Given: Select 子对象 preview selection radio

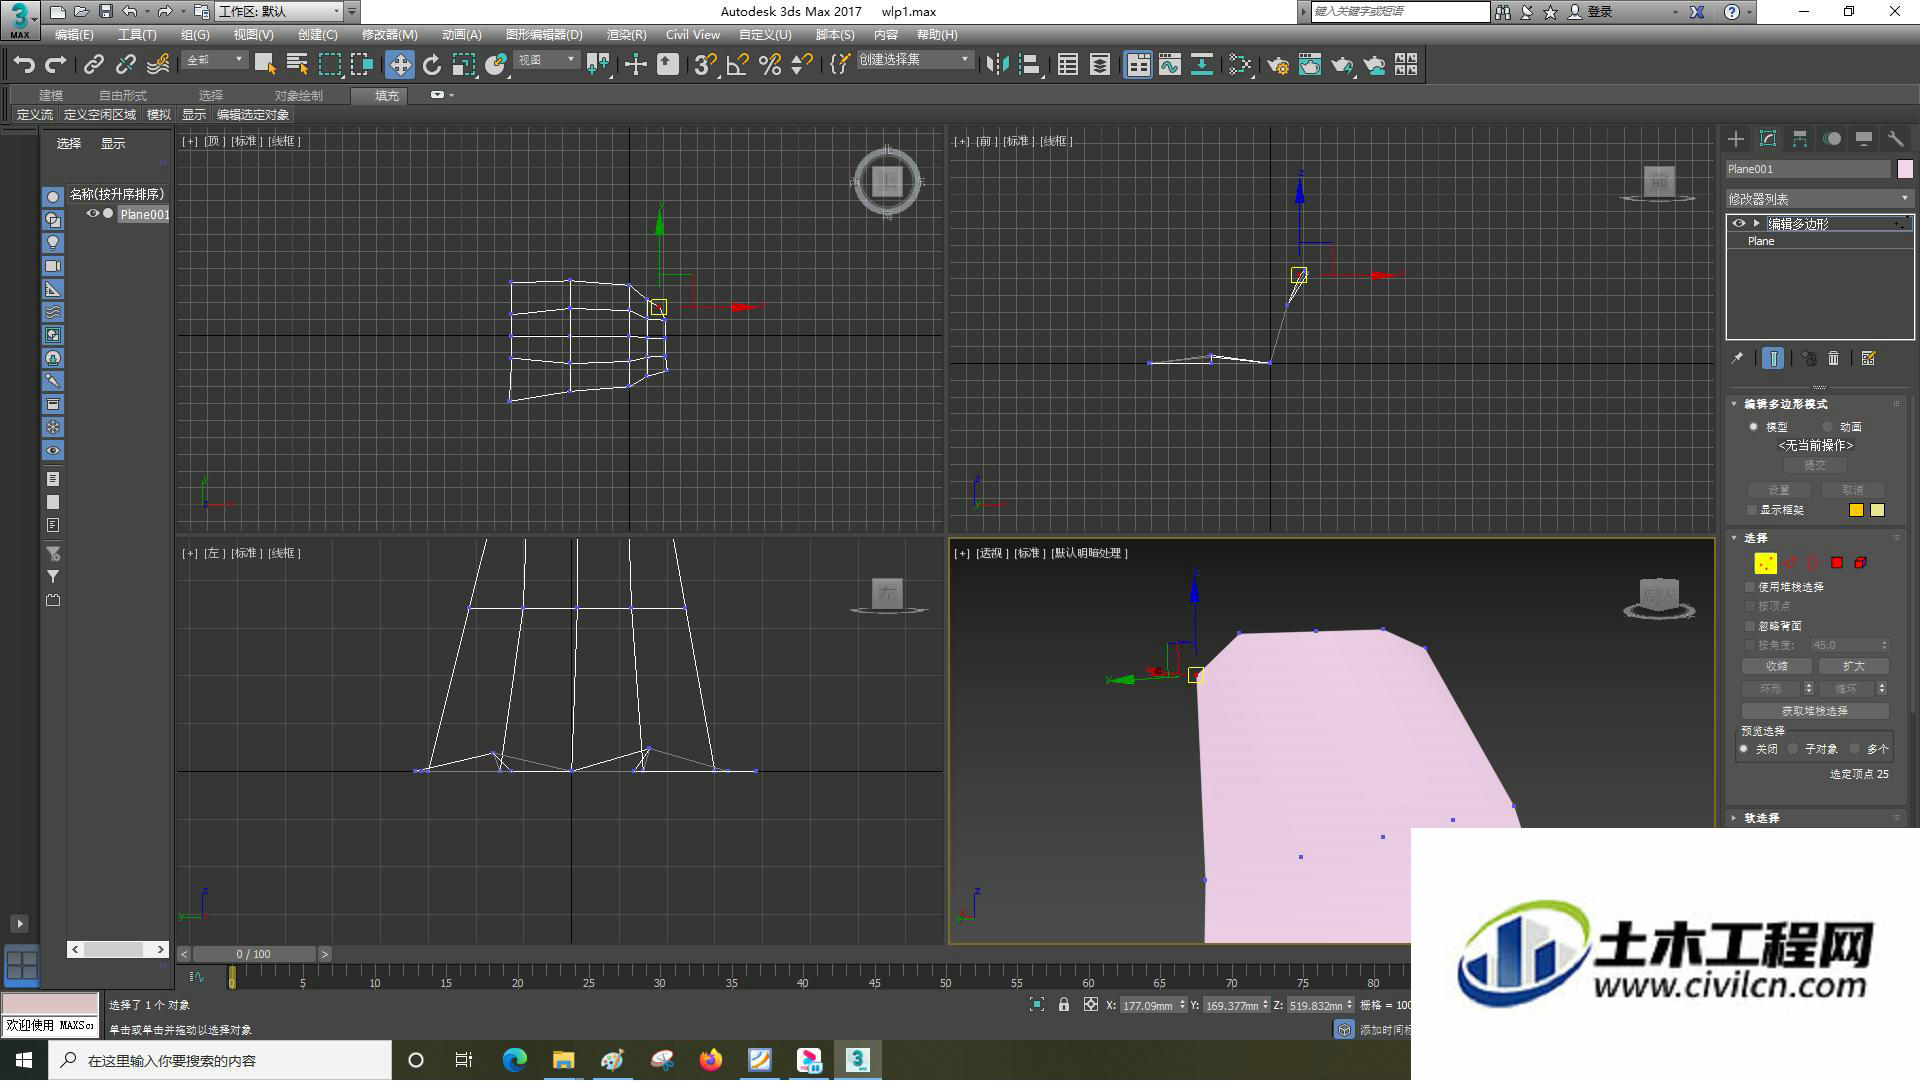Looking at the screenshot, I should click(x=1793, y=749).
